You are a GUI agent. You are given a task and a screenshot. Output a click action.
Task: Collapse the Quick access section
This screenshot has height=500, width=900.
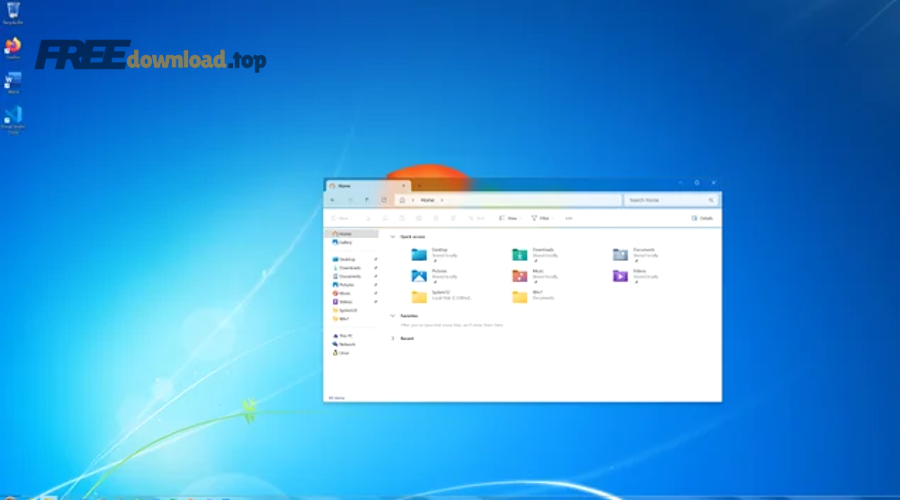click(393, 237)
